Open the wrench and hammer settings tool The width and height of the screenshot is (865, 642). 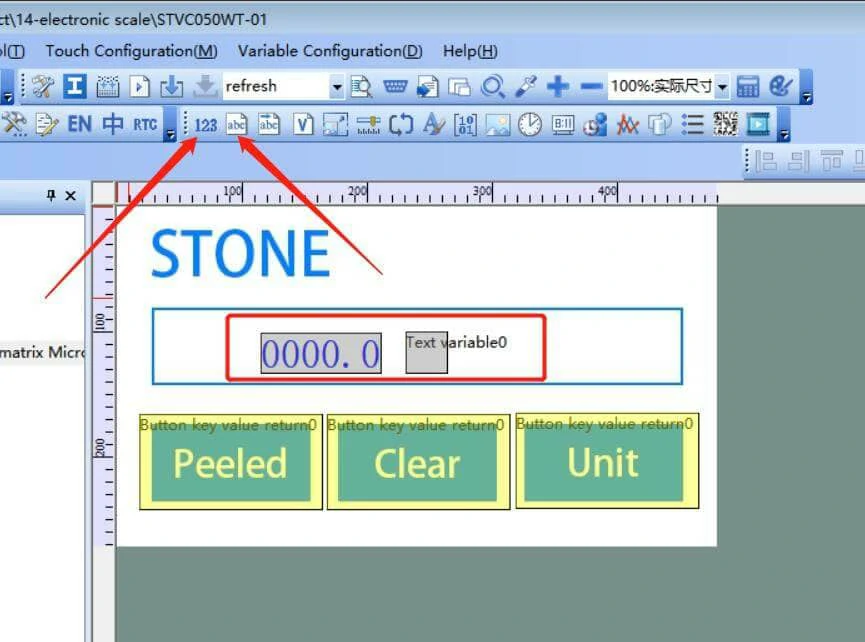[42, 86]
